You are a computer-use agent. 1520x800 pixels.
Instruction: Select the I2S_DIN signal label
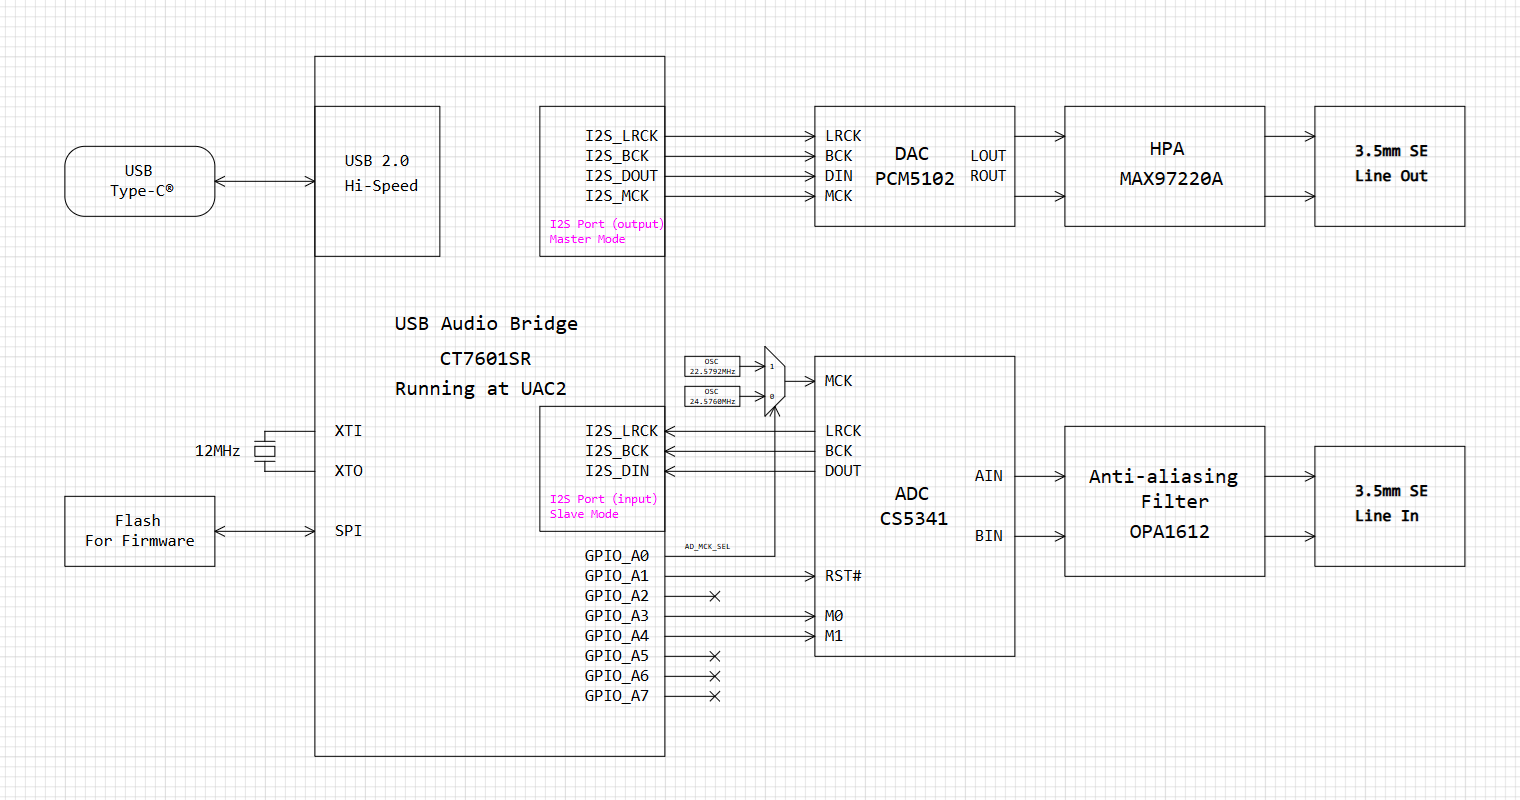[x=617, y=471]
